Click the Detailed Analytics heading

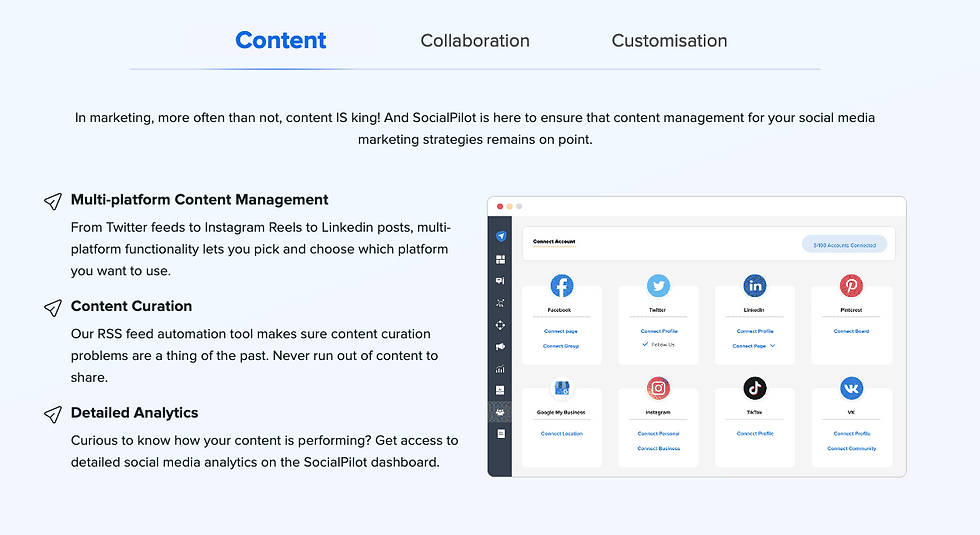click(134, 412)
